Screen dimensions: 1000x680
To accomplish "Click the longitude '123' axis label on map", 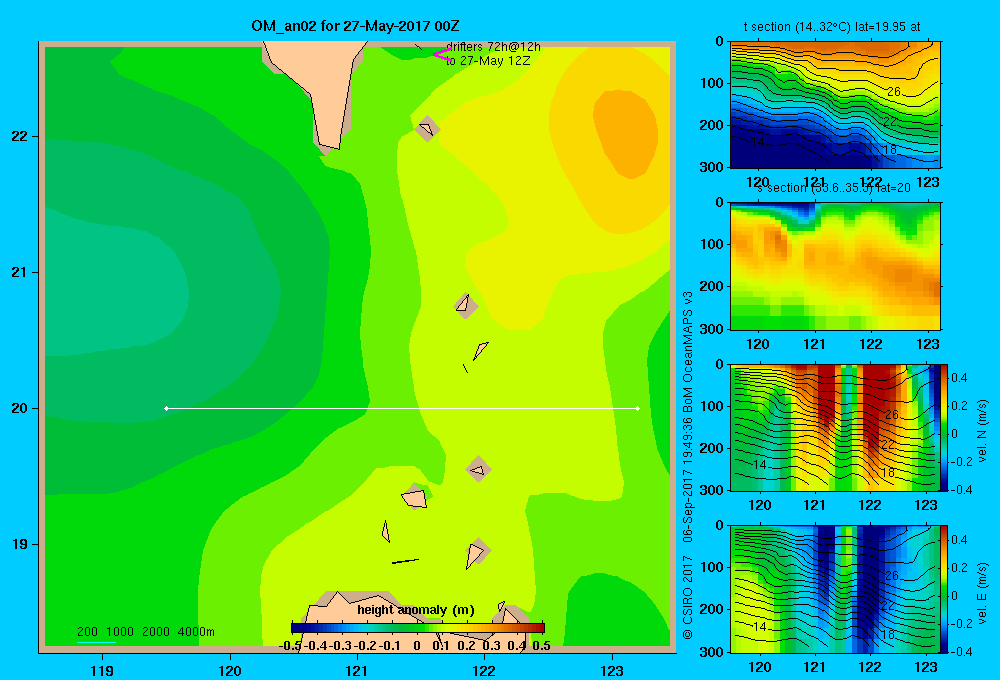I will point(612,671).
